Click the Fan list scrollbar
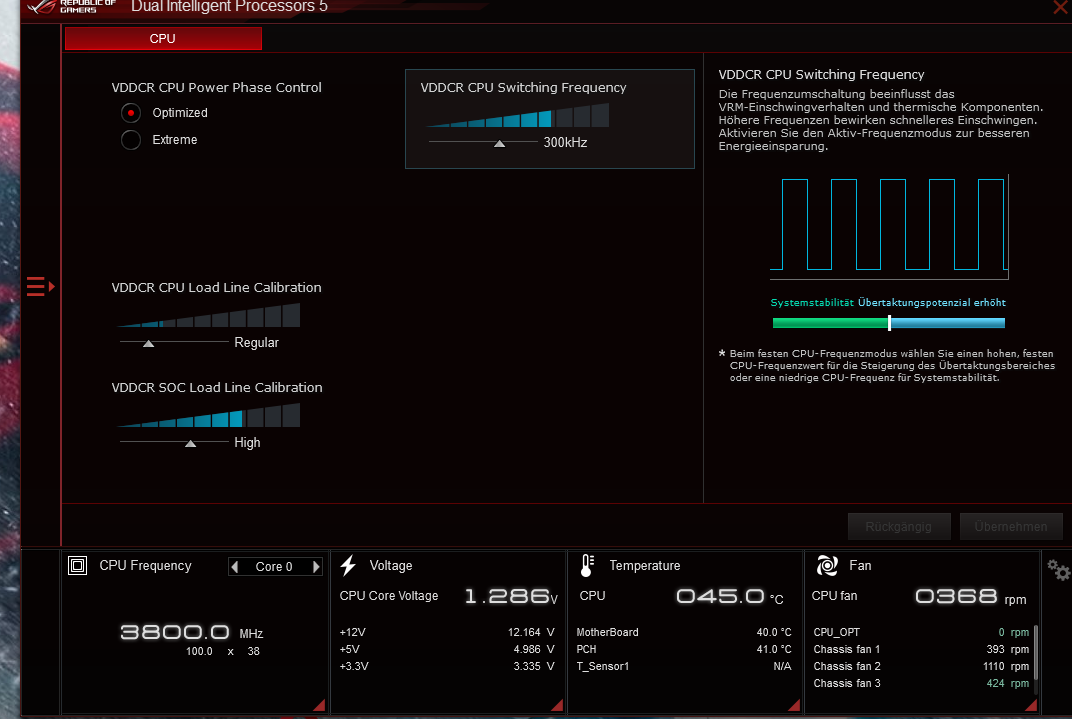1072x719 pixels. (x=1036, y=652)
